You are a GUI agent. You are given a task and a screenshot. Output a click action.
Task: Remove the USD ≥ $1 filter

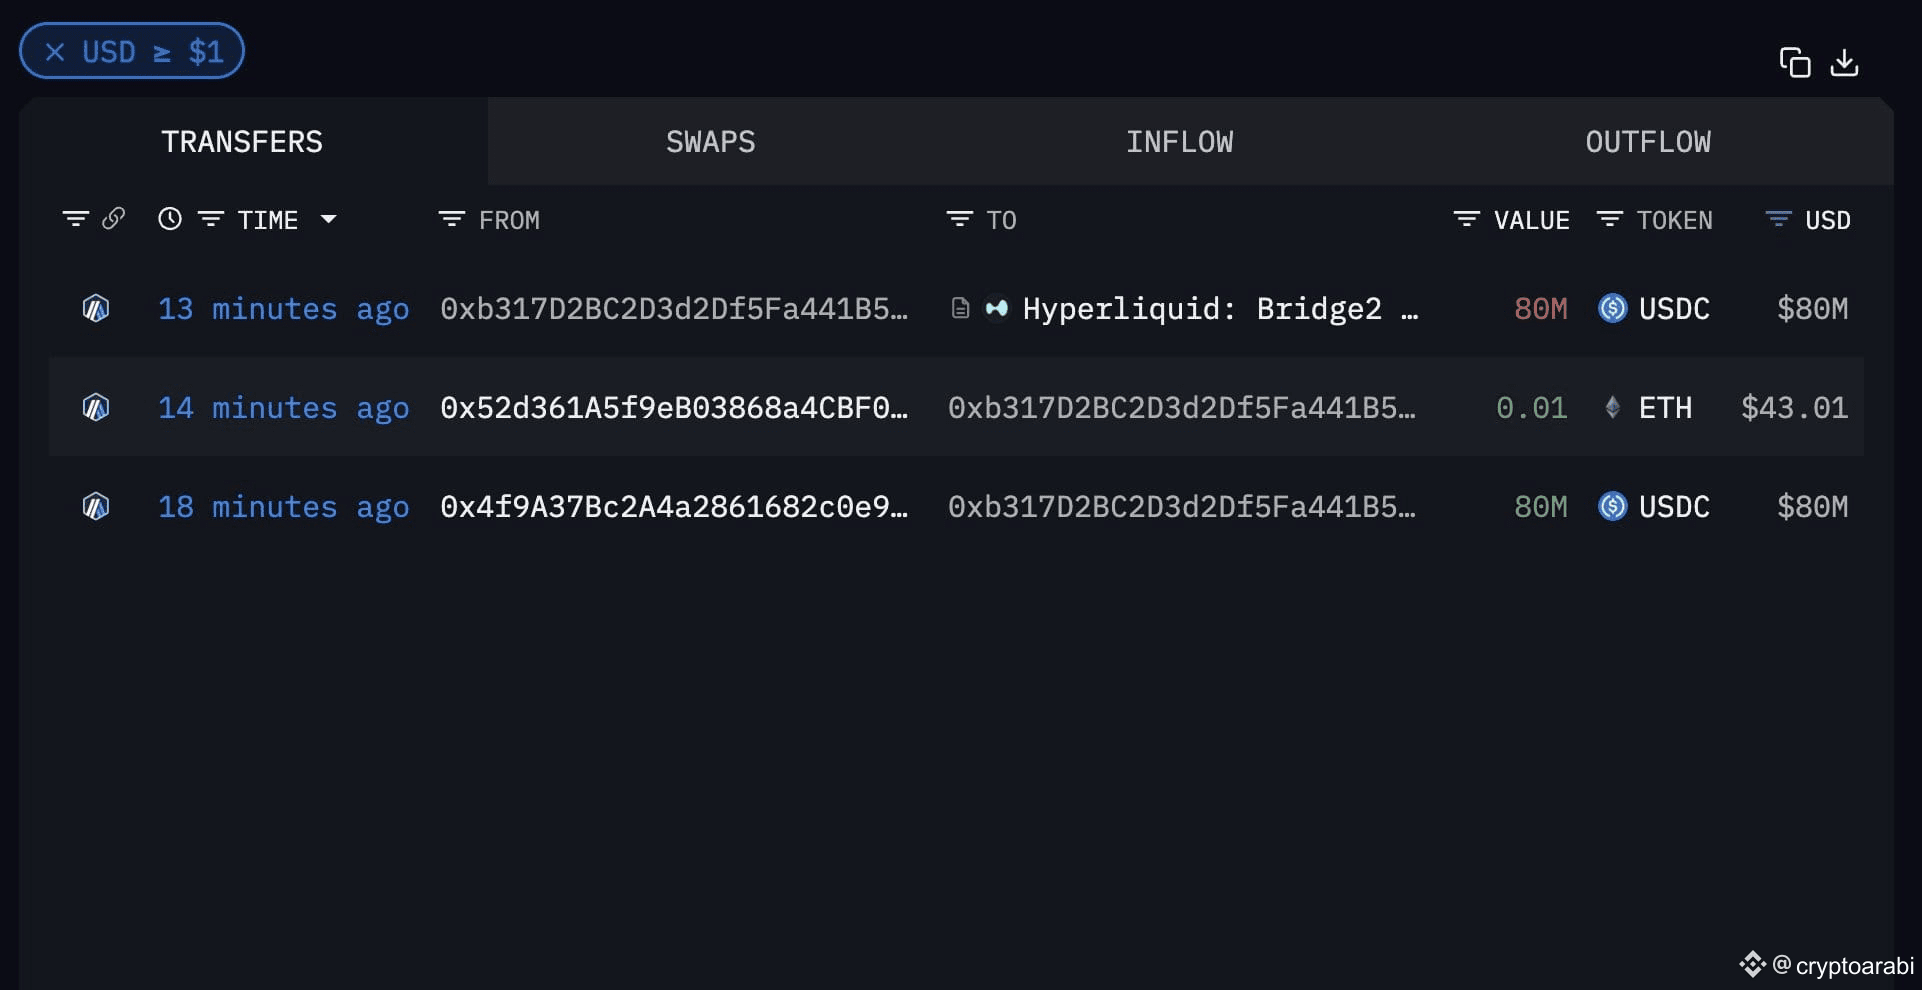pyautogui.click(x=55, y=51)
